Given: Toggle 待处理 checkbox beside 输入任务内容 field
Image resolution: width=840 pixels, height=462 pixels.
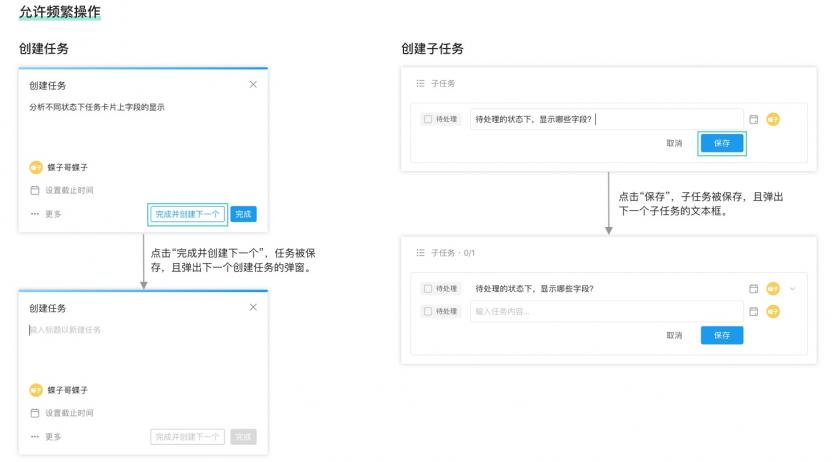Looking at the screenshot, I should (x=428, y=311).
